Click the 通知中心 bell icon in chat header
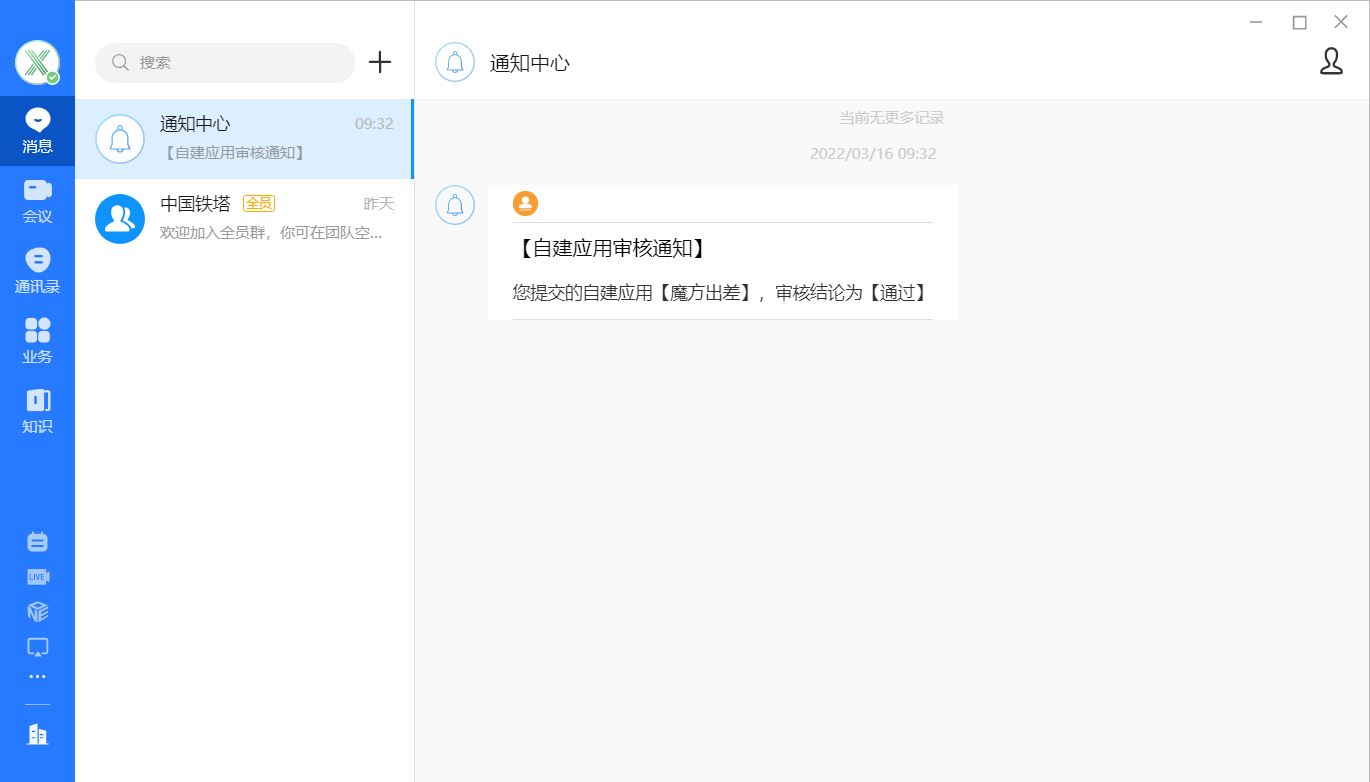The width and height of the screenshot is (1370, 782). coord(455,62)
